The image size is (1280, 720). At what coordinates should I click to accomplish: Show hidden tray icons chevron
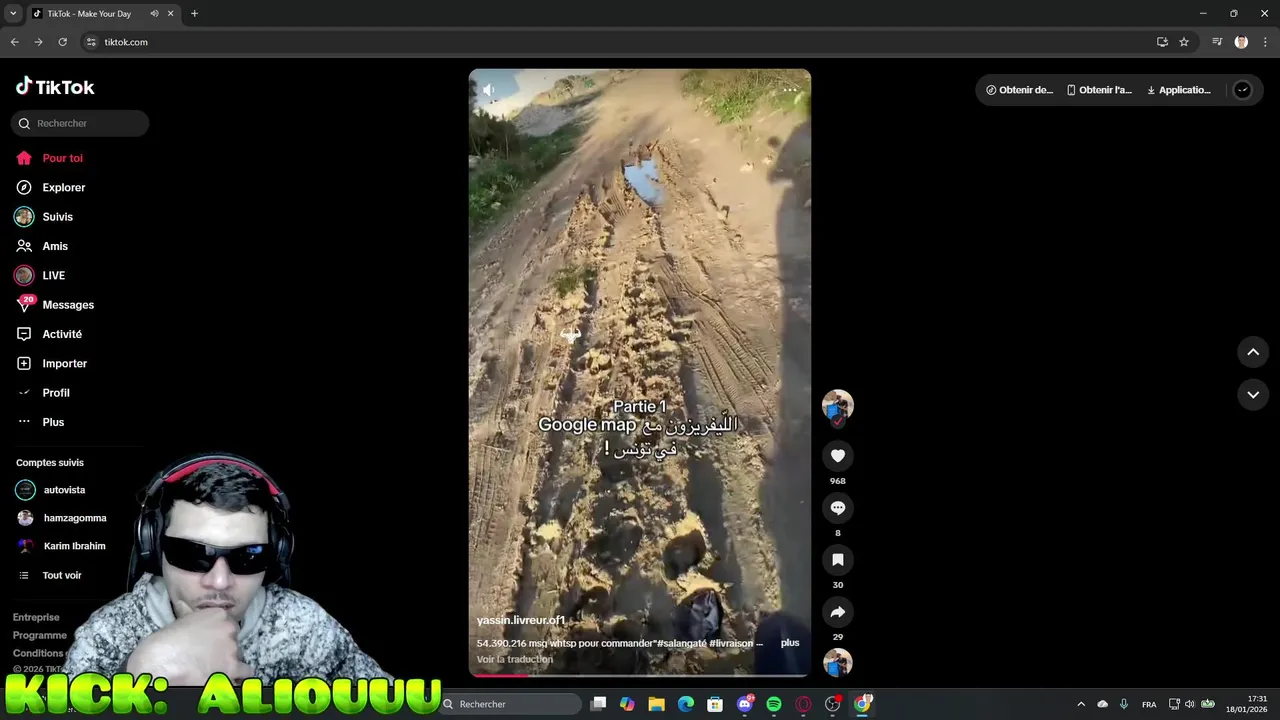click(1081, 704)
